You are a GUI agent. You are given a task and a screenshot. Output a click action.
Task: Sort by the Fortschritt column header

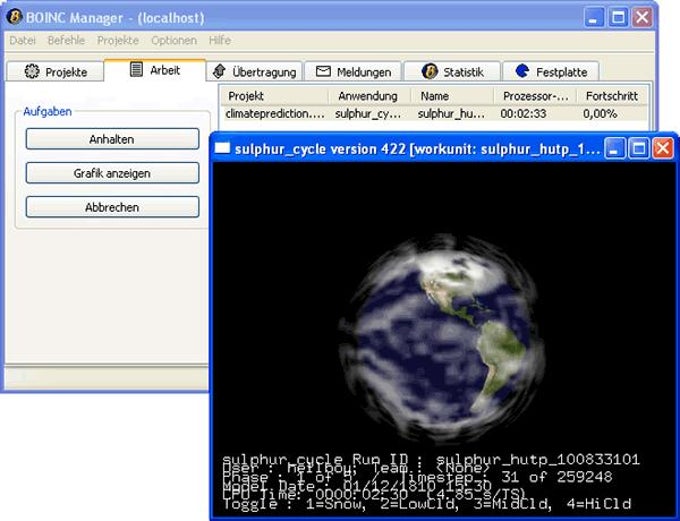[x=612, y=96]
